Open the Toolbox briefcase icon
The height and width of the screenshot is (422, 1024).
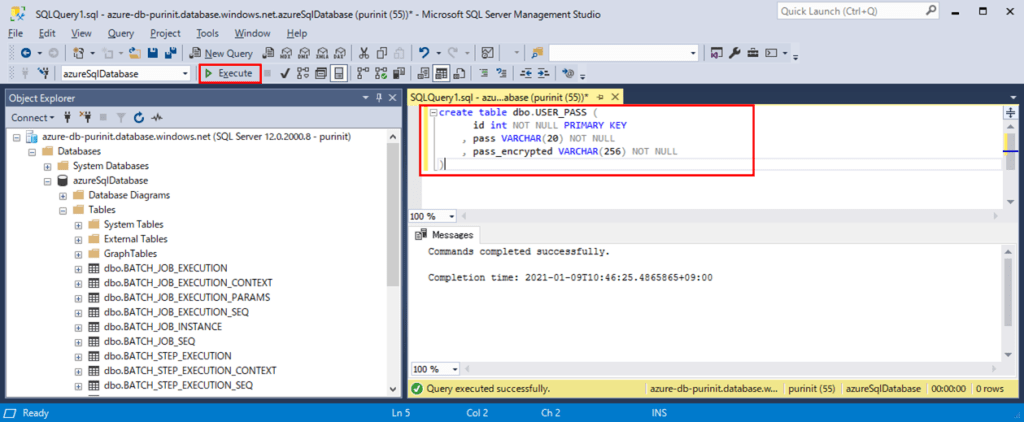(752, 54)
